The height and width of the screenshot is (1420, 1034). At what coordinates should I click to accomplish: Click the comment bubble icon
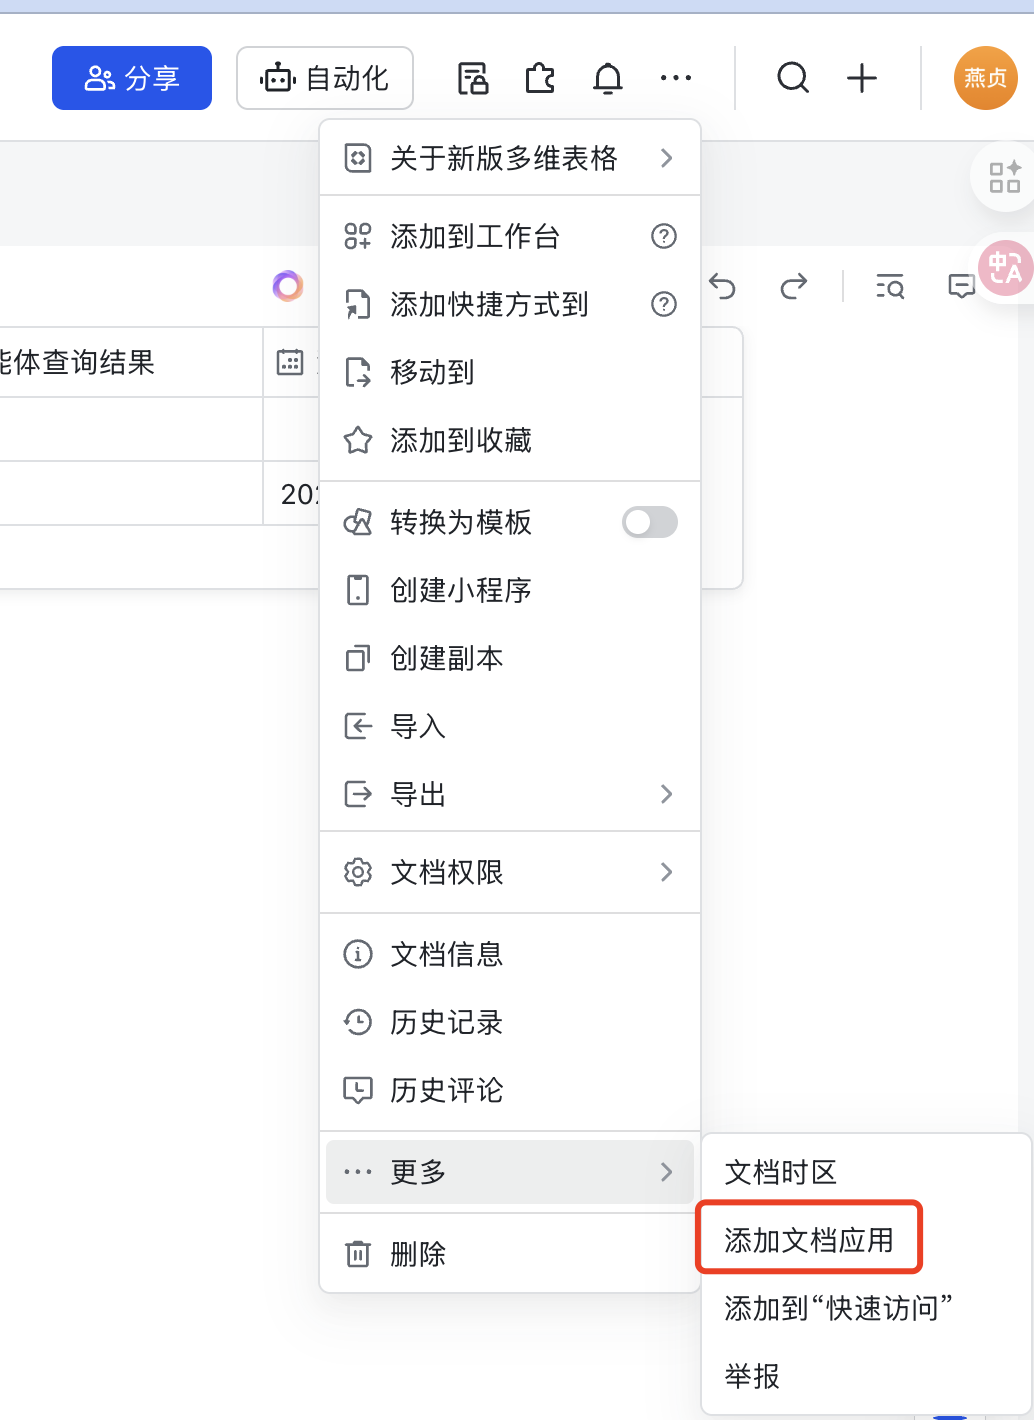[x=961, y=287]
